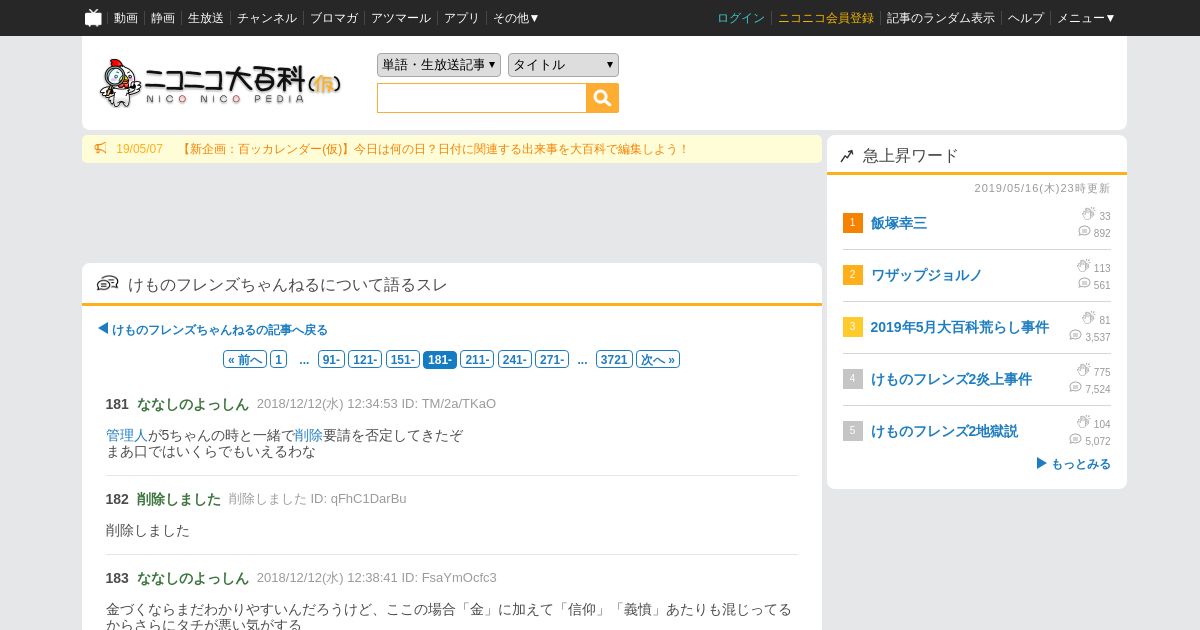Click the clap icon showing 81

[1088, 318]
